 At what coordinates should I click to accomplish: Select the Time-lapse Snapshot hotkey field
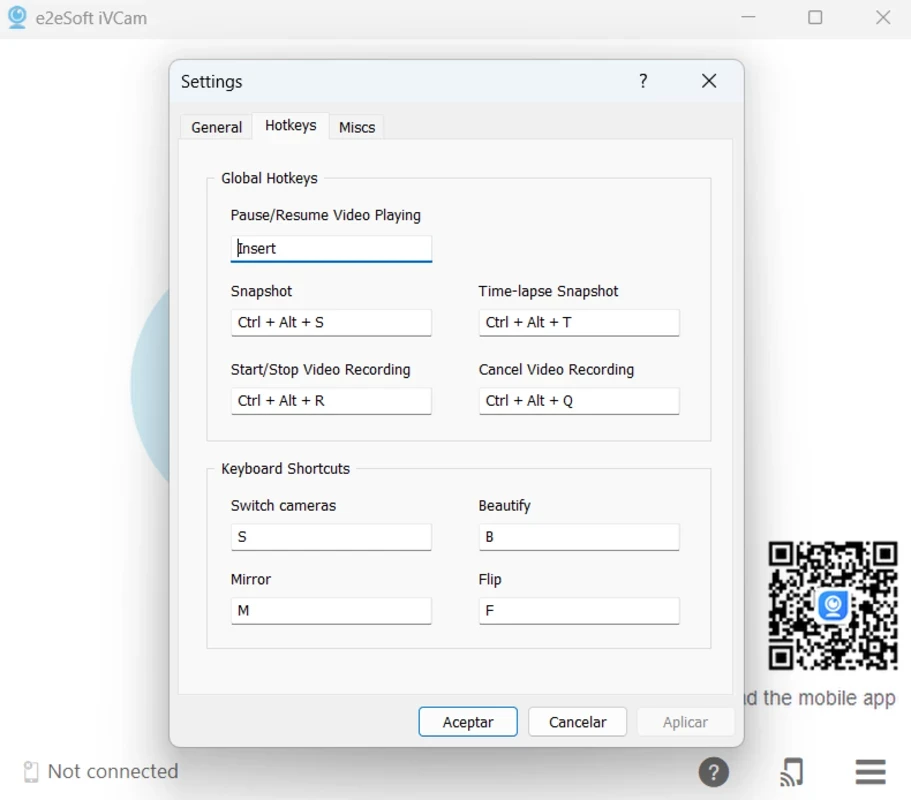(x=579, y=322)
